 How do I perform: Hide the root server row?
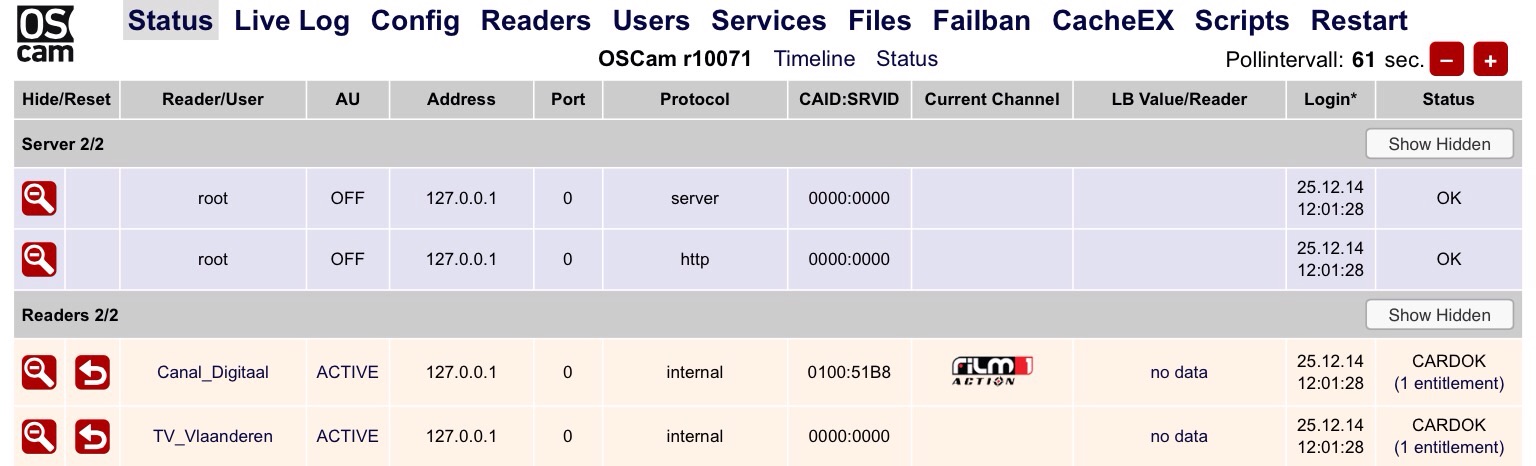(39, 198)
